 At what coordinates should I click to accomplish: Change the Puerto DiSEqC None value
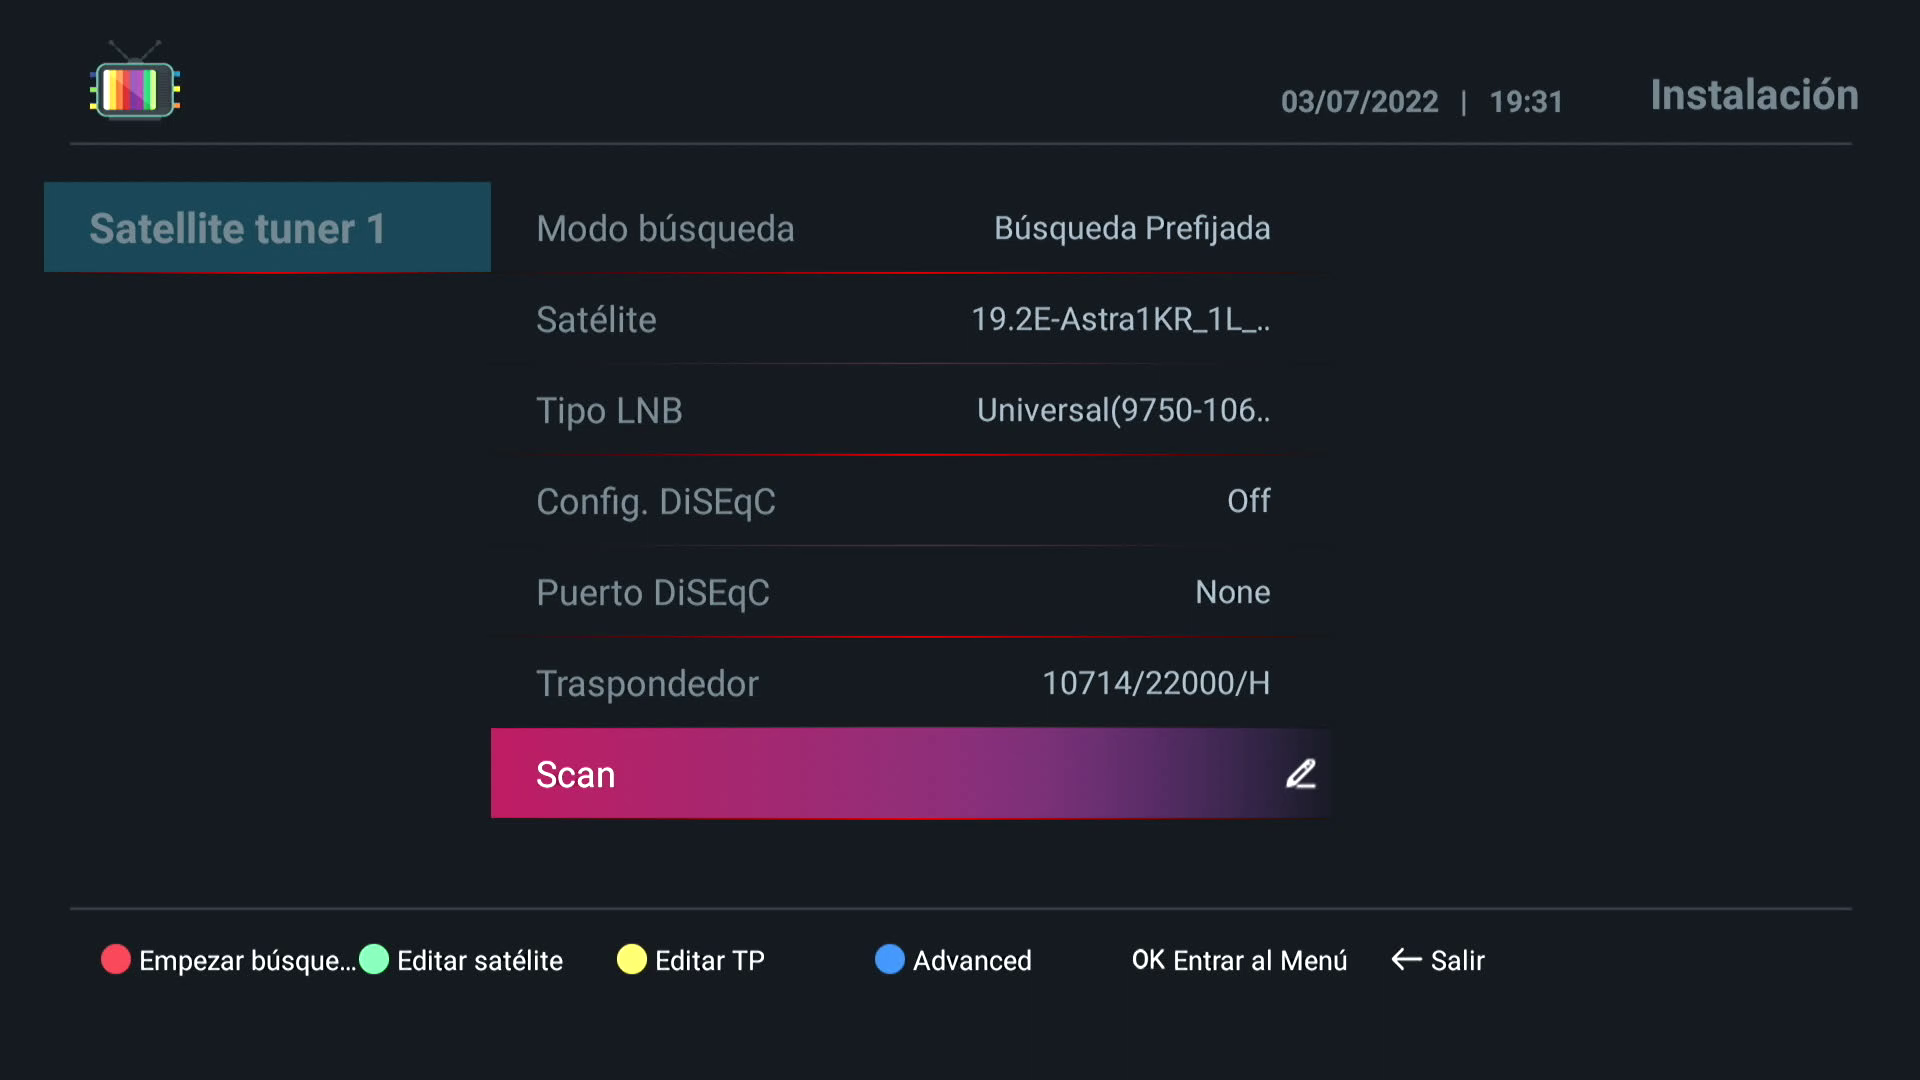(1232, 592)
